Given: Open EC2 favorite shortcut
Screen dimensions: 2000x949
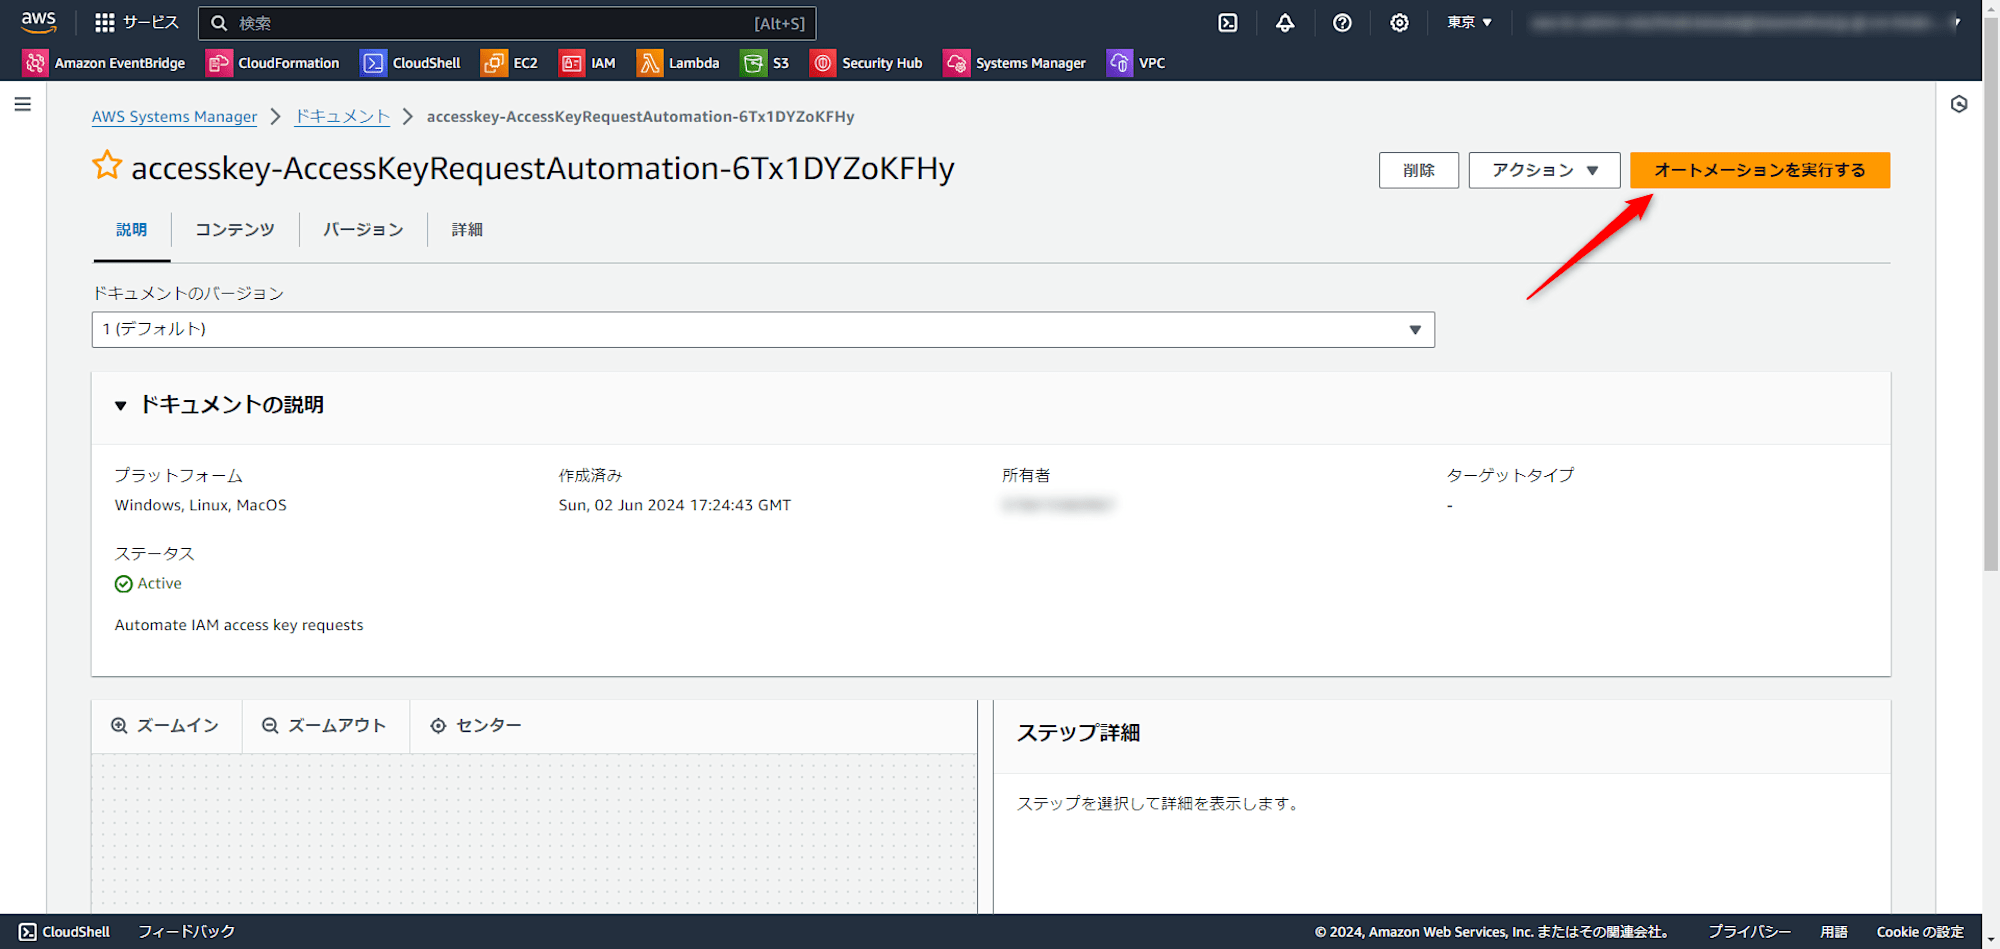Looking at the screenshot, I should [510, 63].
